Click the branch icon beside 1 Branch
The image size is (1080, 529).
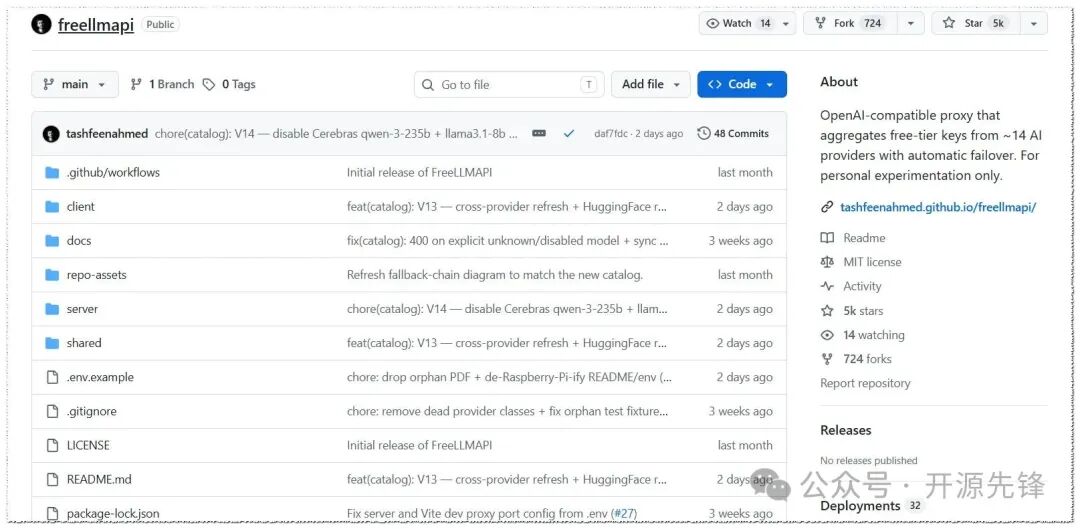pos(136,84)
